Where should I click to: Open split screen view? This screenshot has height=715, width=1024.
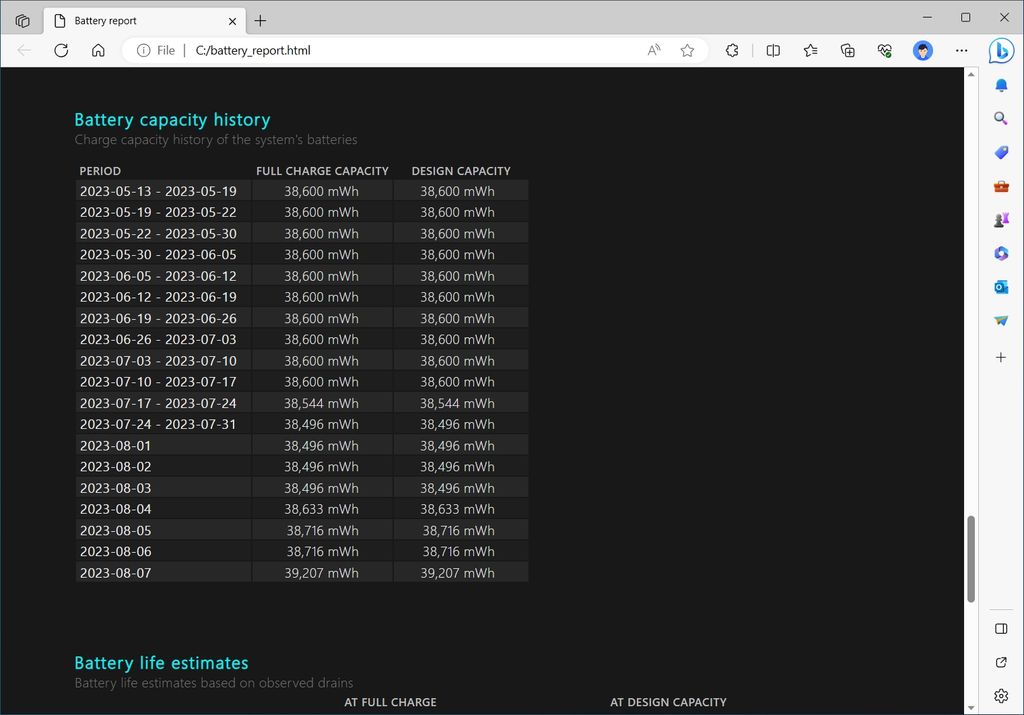click(773, 50)
